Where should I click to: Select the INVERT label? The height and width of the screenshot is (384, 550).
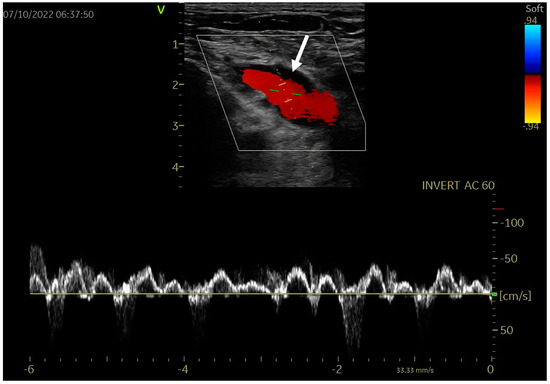pyautogui.click(x=441, y=186)
